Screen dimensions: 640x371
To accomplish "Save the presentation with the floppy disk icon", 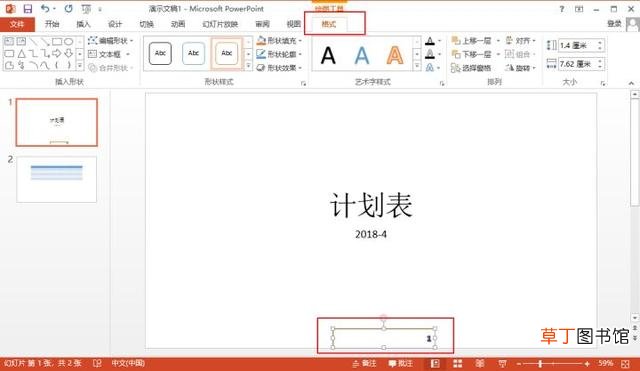I will coord(27,9).
